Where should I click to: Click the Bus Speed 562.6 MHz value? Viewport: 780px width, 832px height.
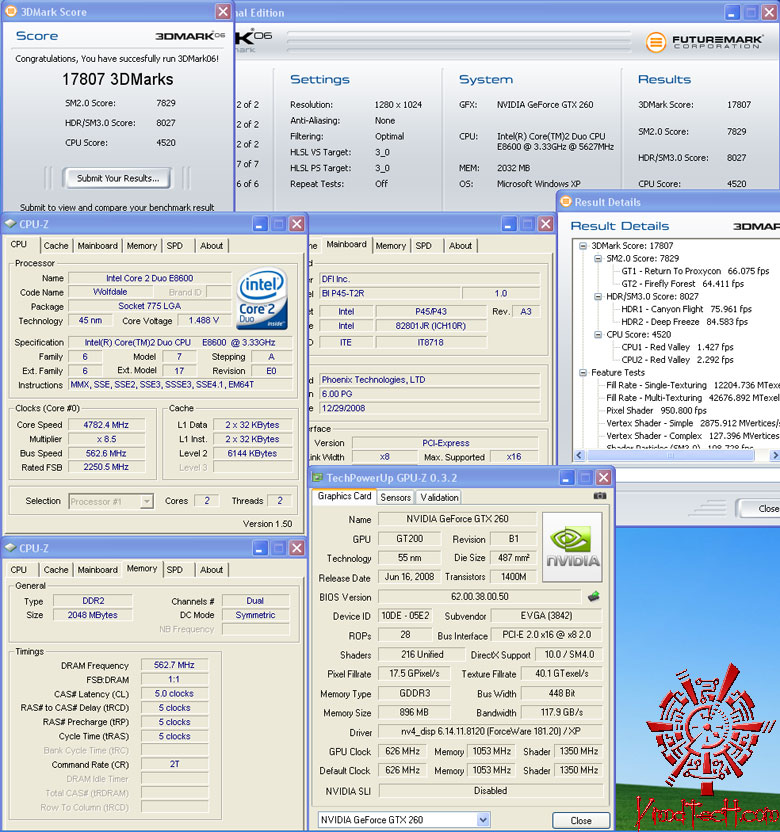click(x=106, y=453)
